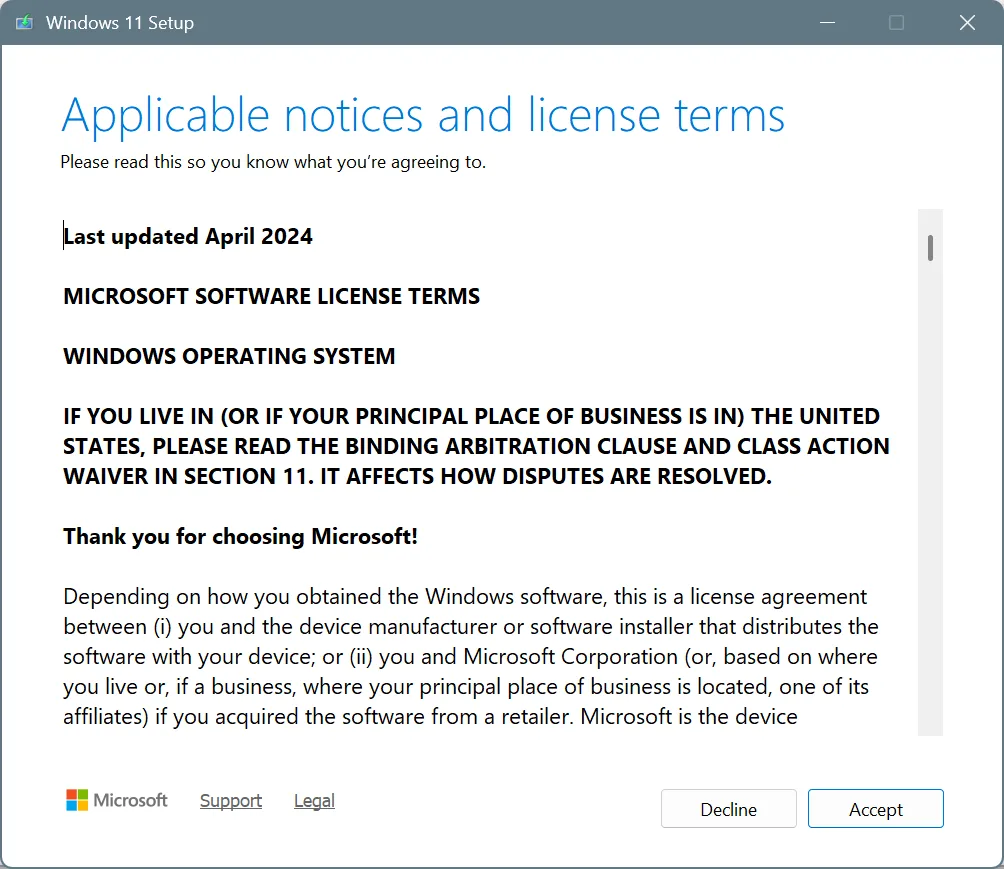
Task: Click the 'Last updated April 2024' line
Action: coord(188,236)
